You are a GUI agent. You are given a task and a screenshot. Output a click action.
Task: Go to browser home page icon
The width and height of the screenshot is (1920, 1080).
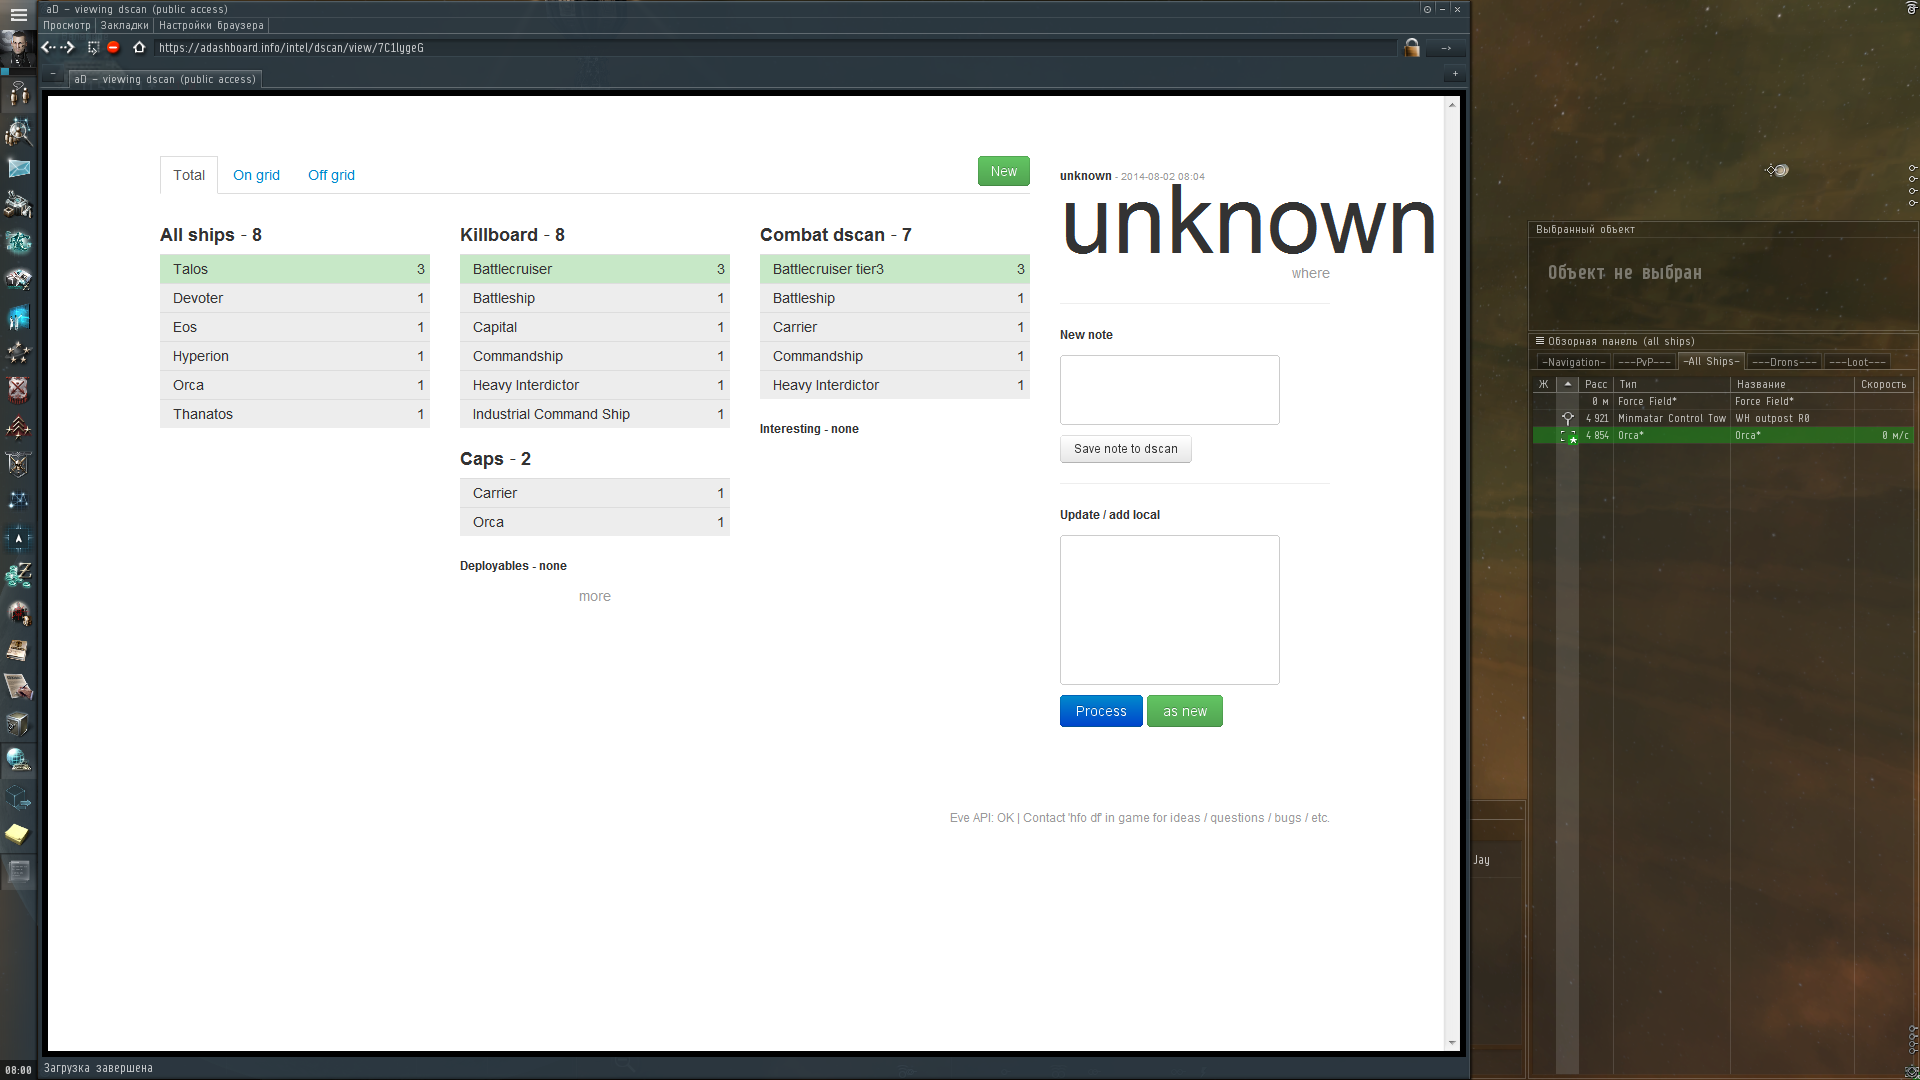click(x=139, y=47)
